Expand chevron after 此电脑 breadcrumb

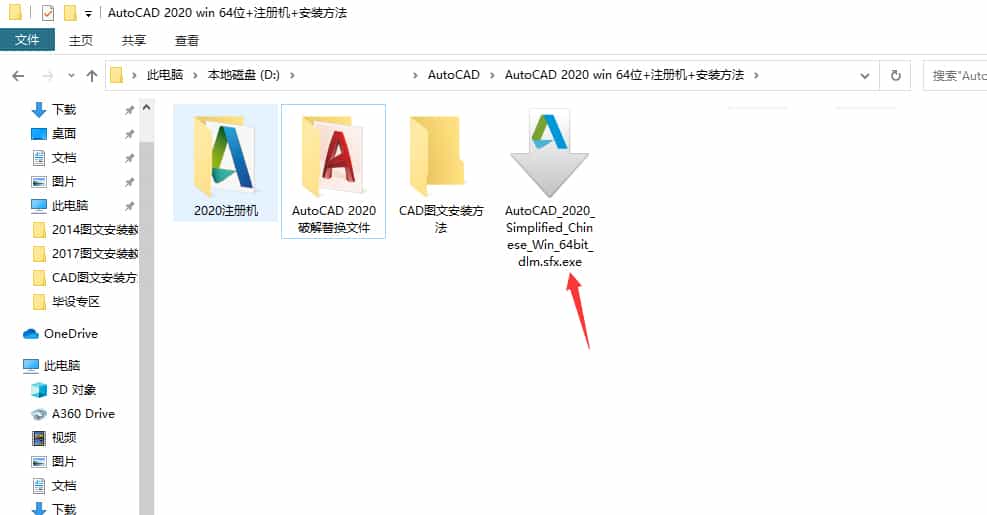[x=195, y=76]
